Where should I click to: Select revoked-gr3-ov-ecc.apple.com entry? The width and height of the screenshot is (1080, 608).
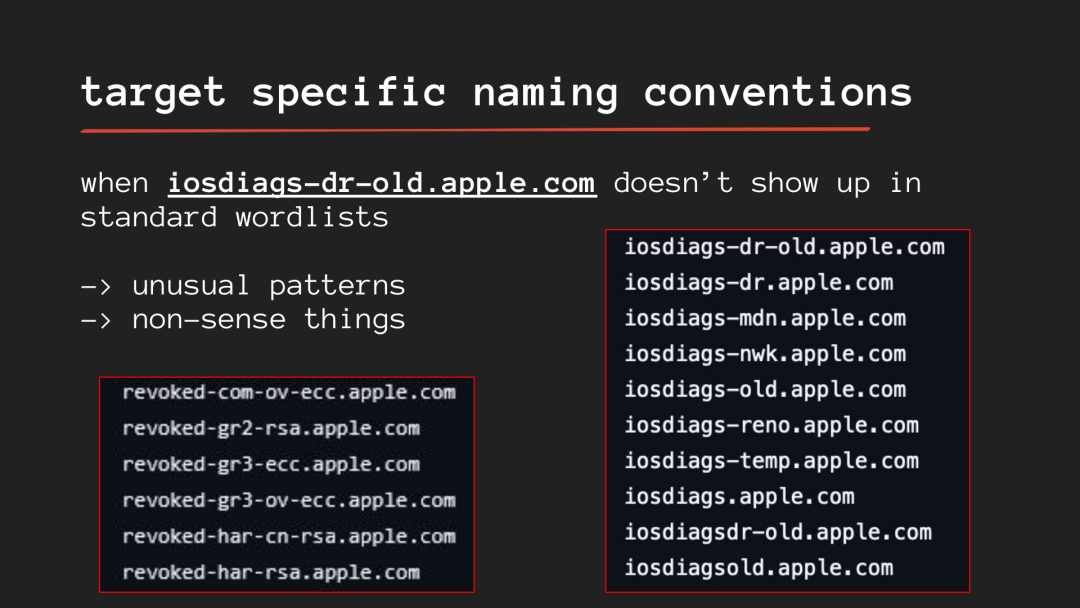pos(289,501)
